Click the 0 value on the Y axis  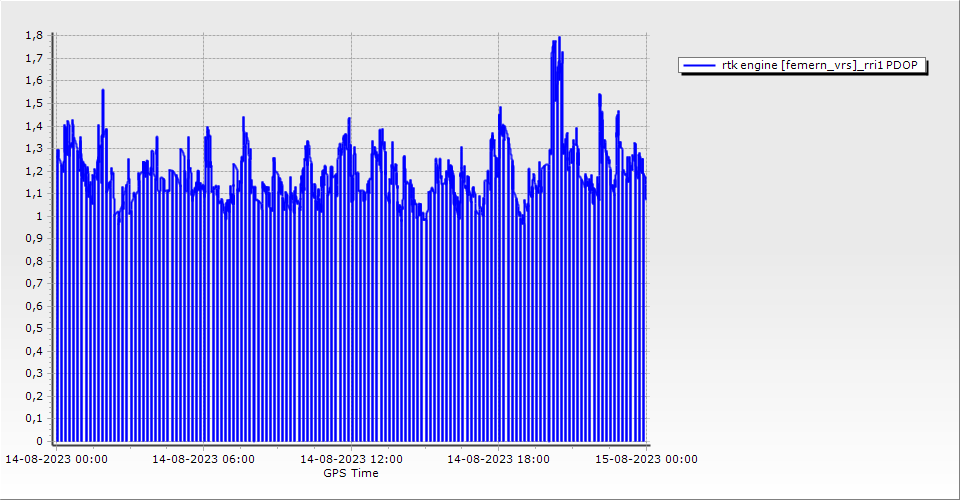(39, 441)
